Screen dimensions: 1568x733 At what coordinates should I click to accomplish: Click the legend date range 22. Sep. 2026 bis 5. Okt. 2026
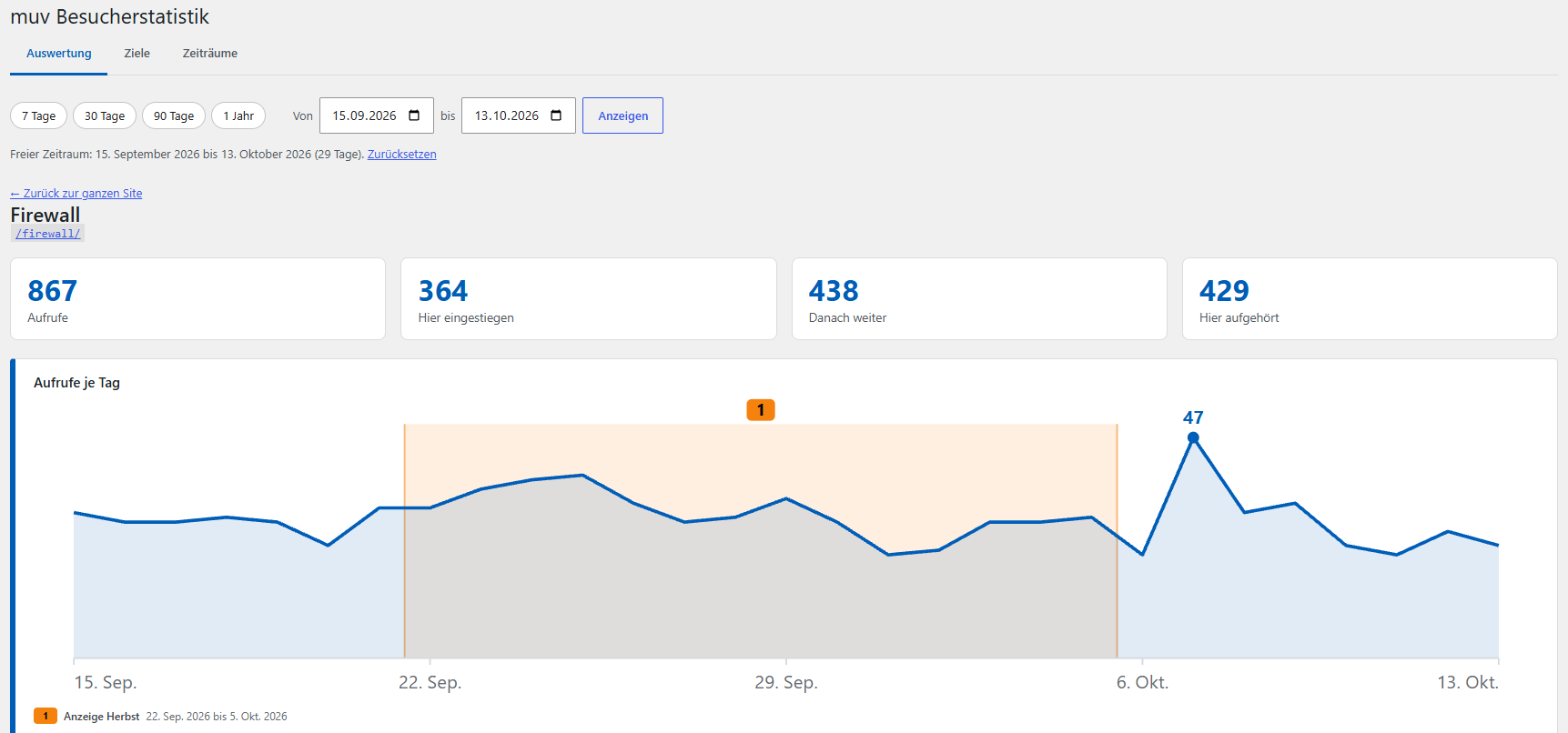click(217, 717)
